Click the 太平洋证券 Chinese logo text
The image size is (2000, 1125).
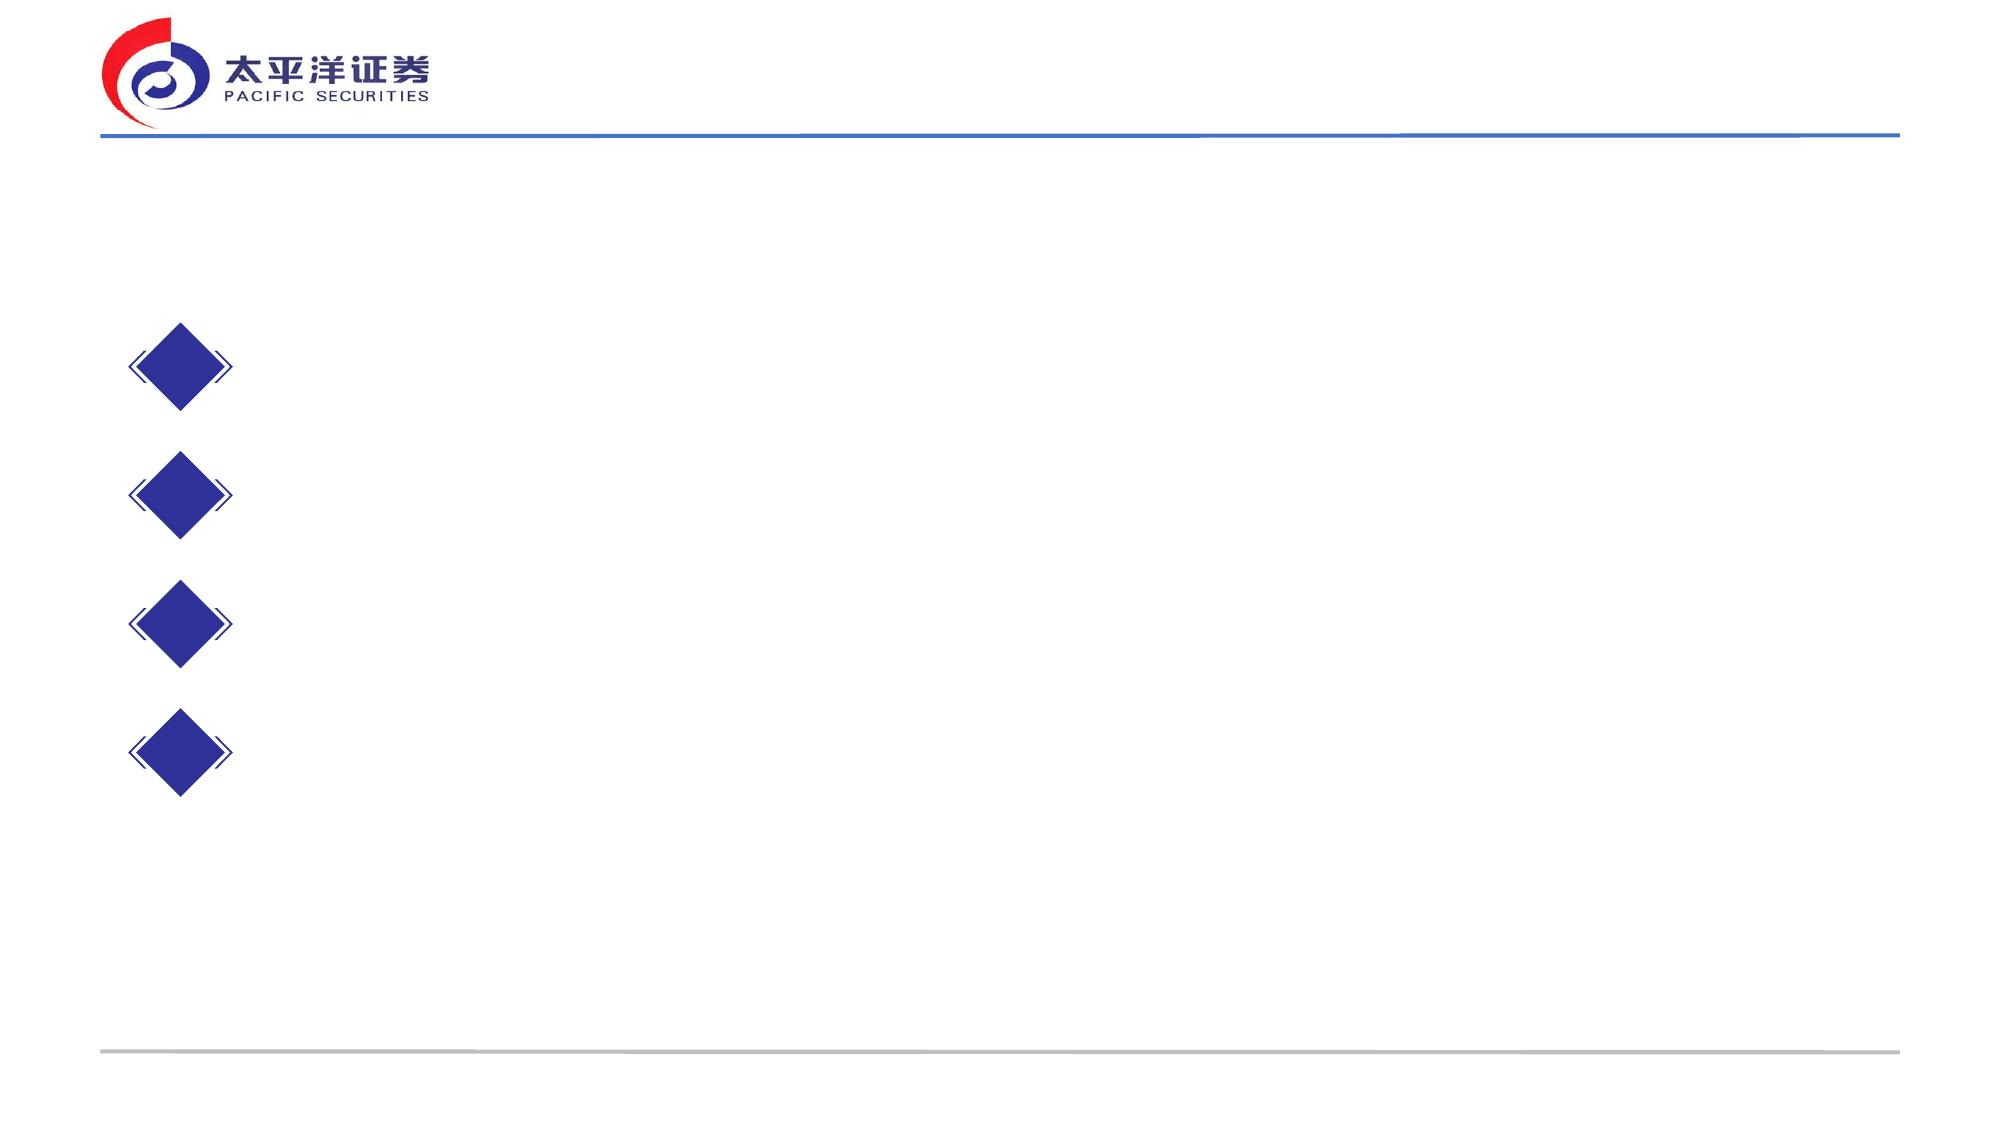[x=327, y=70]
